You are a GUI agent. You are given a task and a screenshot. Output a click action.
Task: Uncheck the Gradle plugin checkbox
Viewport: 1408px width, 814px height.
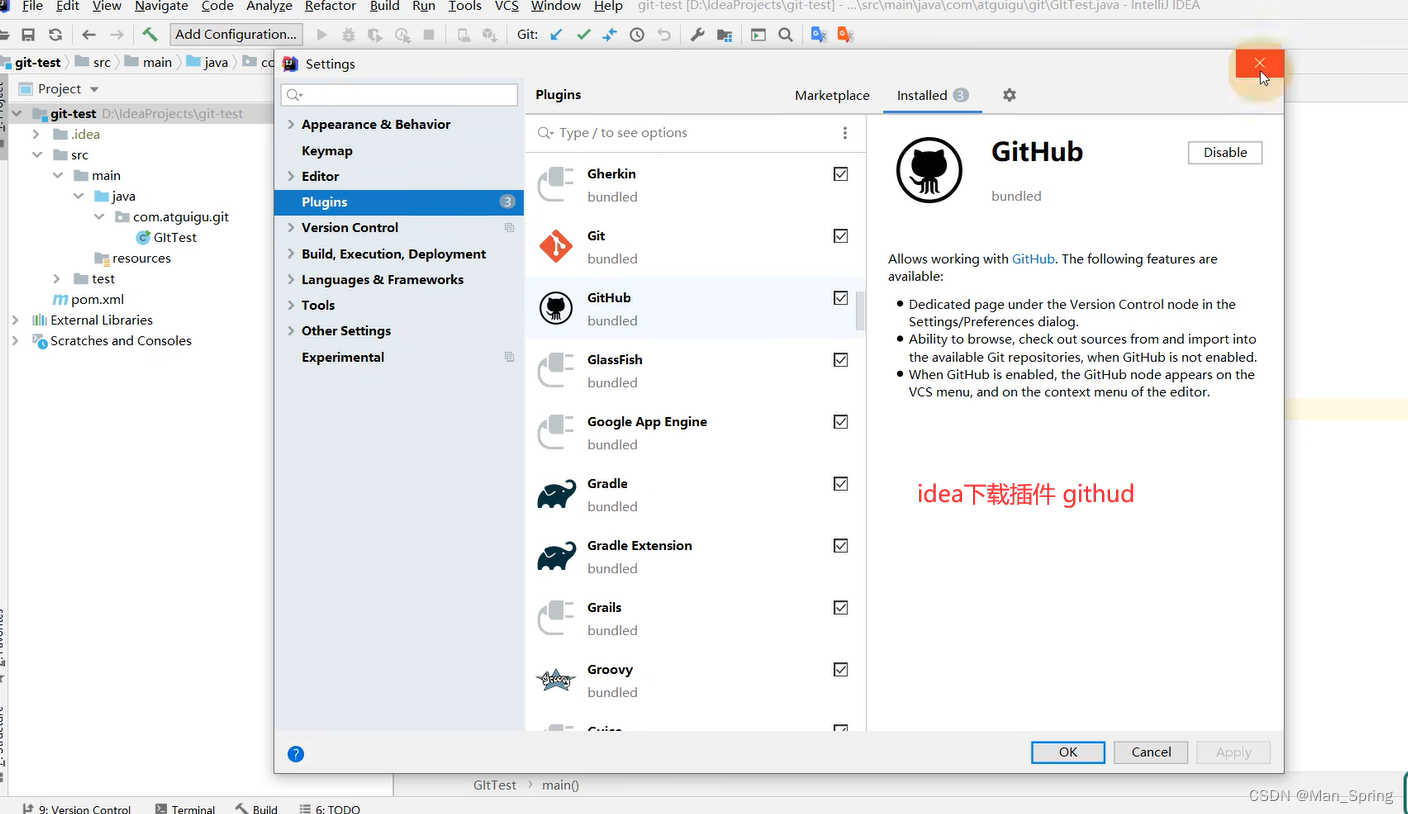841,484
